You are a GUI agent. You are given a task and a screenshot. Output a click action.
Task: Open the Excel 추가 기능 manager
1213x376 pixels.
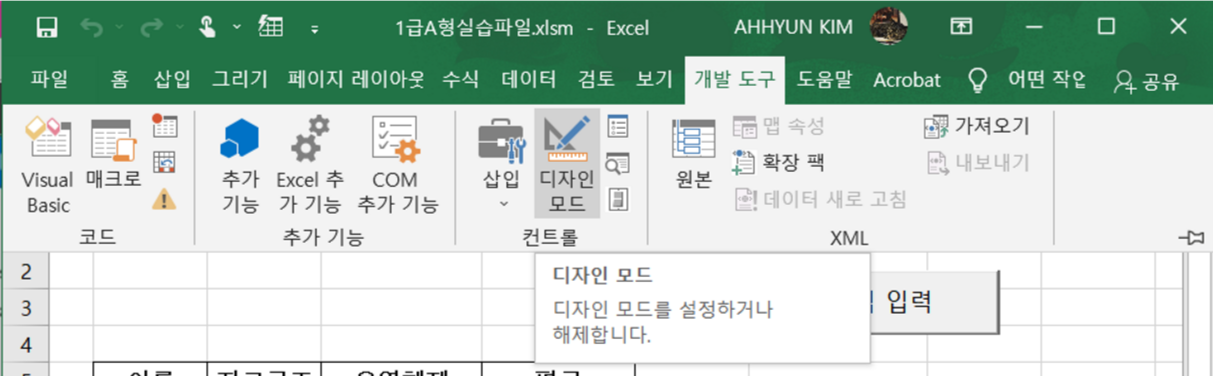pyautogui.click(x=310, y=165)
